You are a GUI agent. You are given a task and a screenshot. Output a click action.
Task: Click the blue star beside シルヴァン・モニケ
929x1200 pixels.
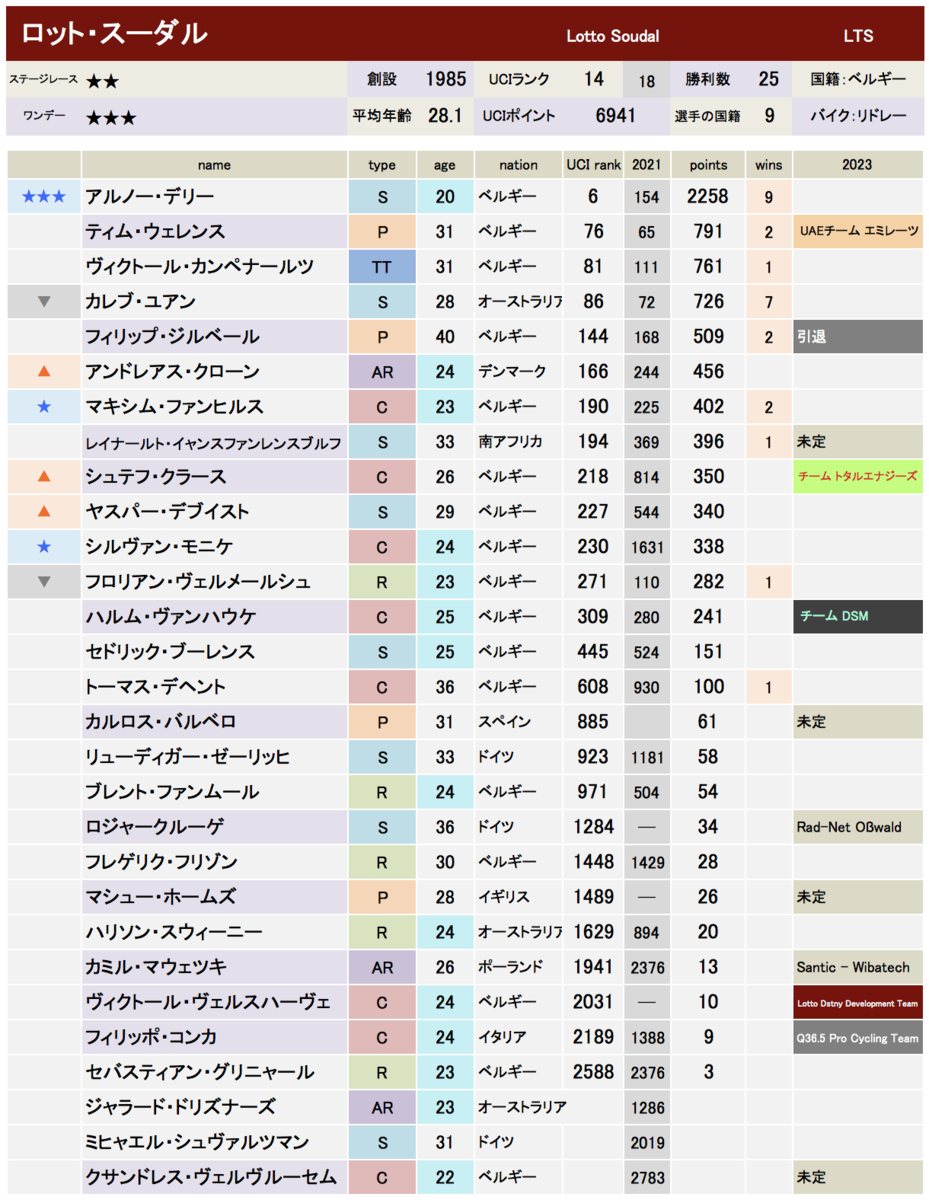[43, 547]
